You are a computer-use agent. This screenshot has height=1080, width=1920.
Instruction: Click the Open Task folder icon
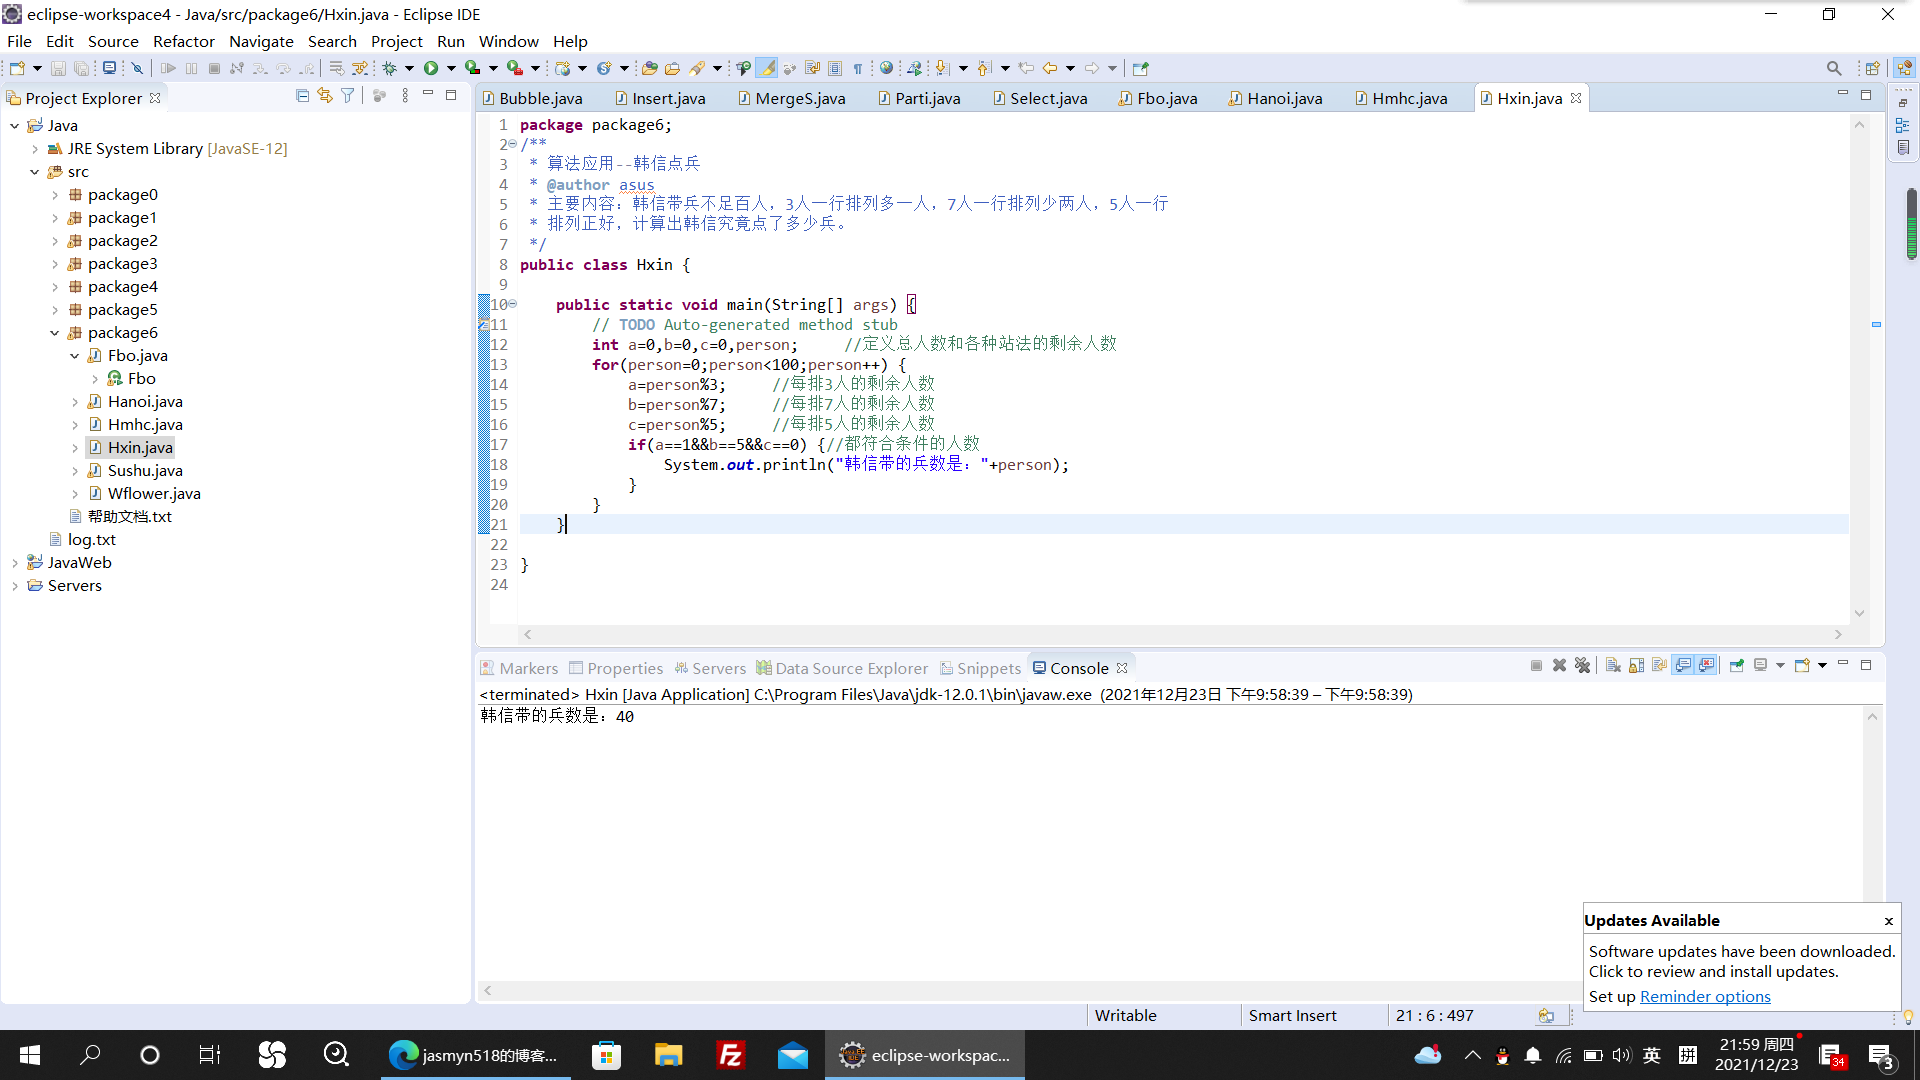(x=672, y=68)
